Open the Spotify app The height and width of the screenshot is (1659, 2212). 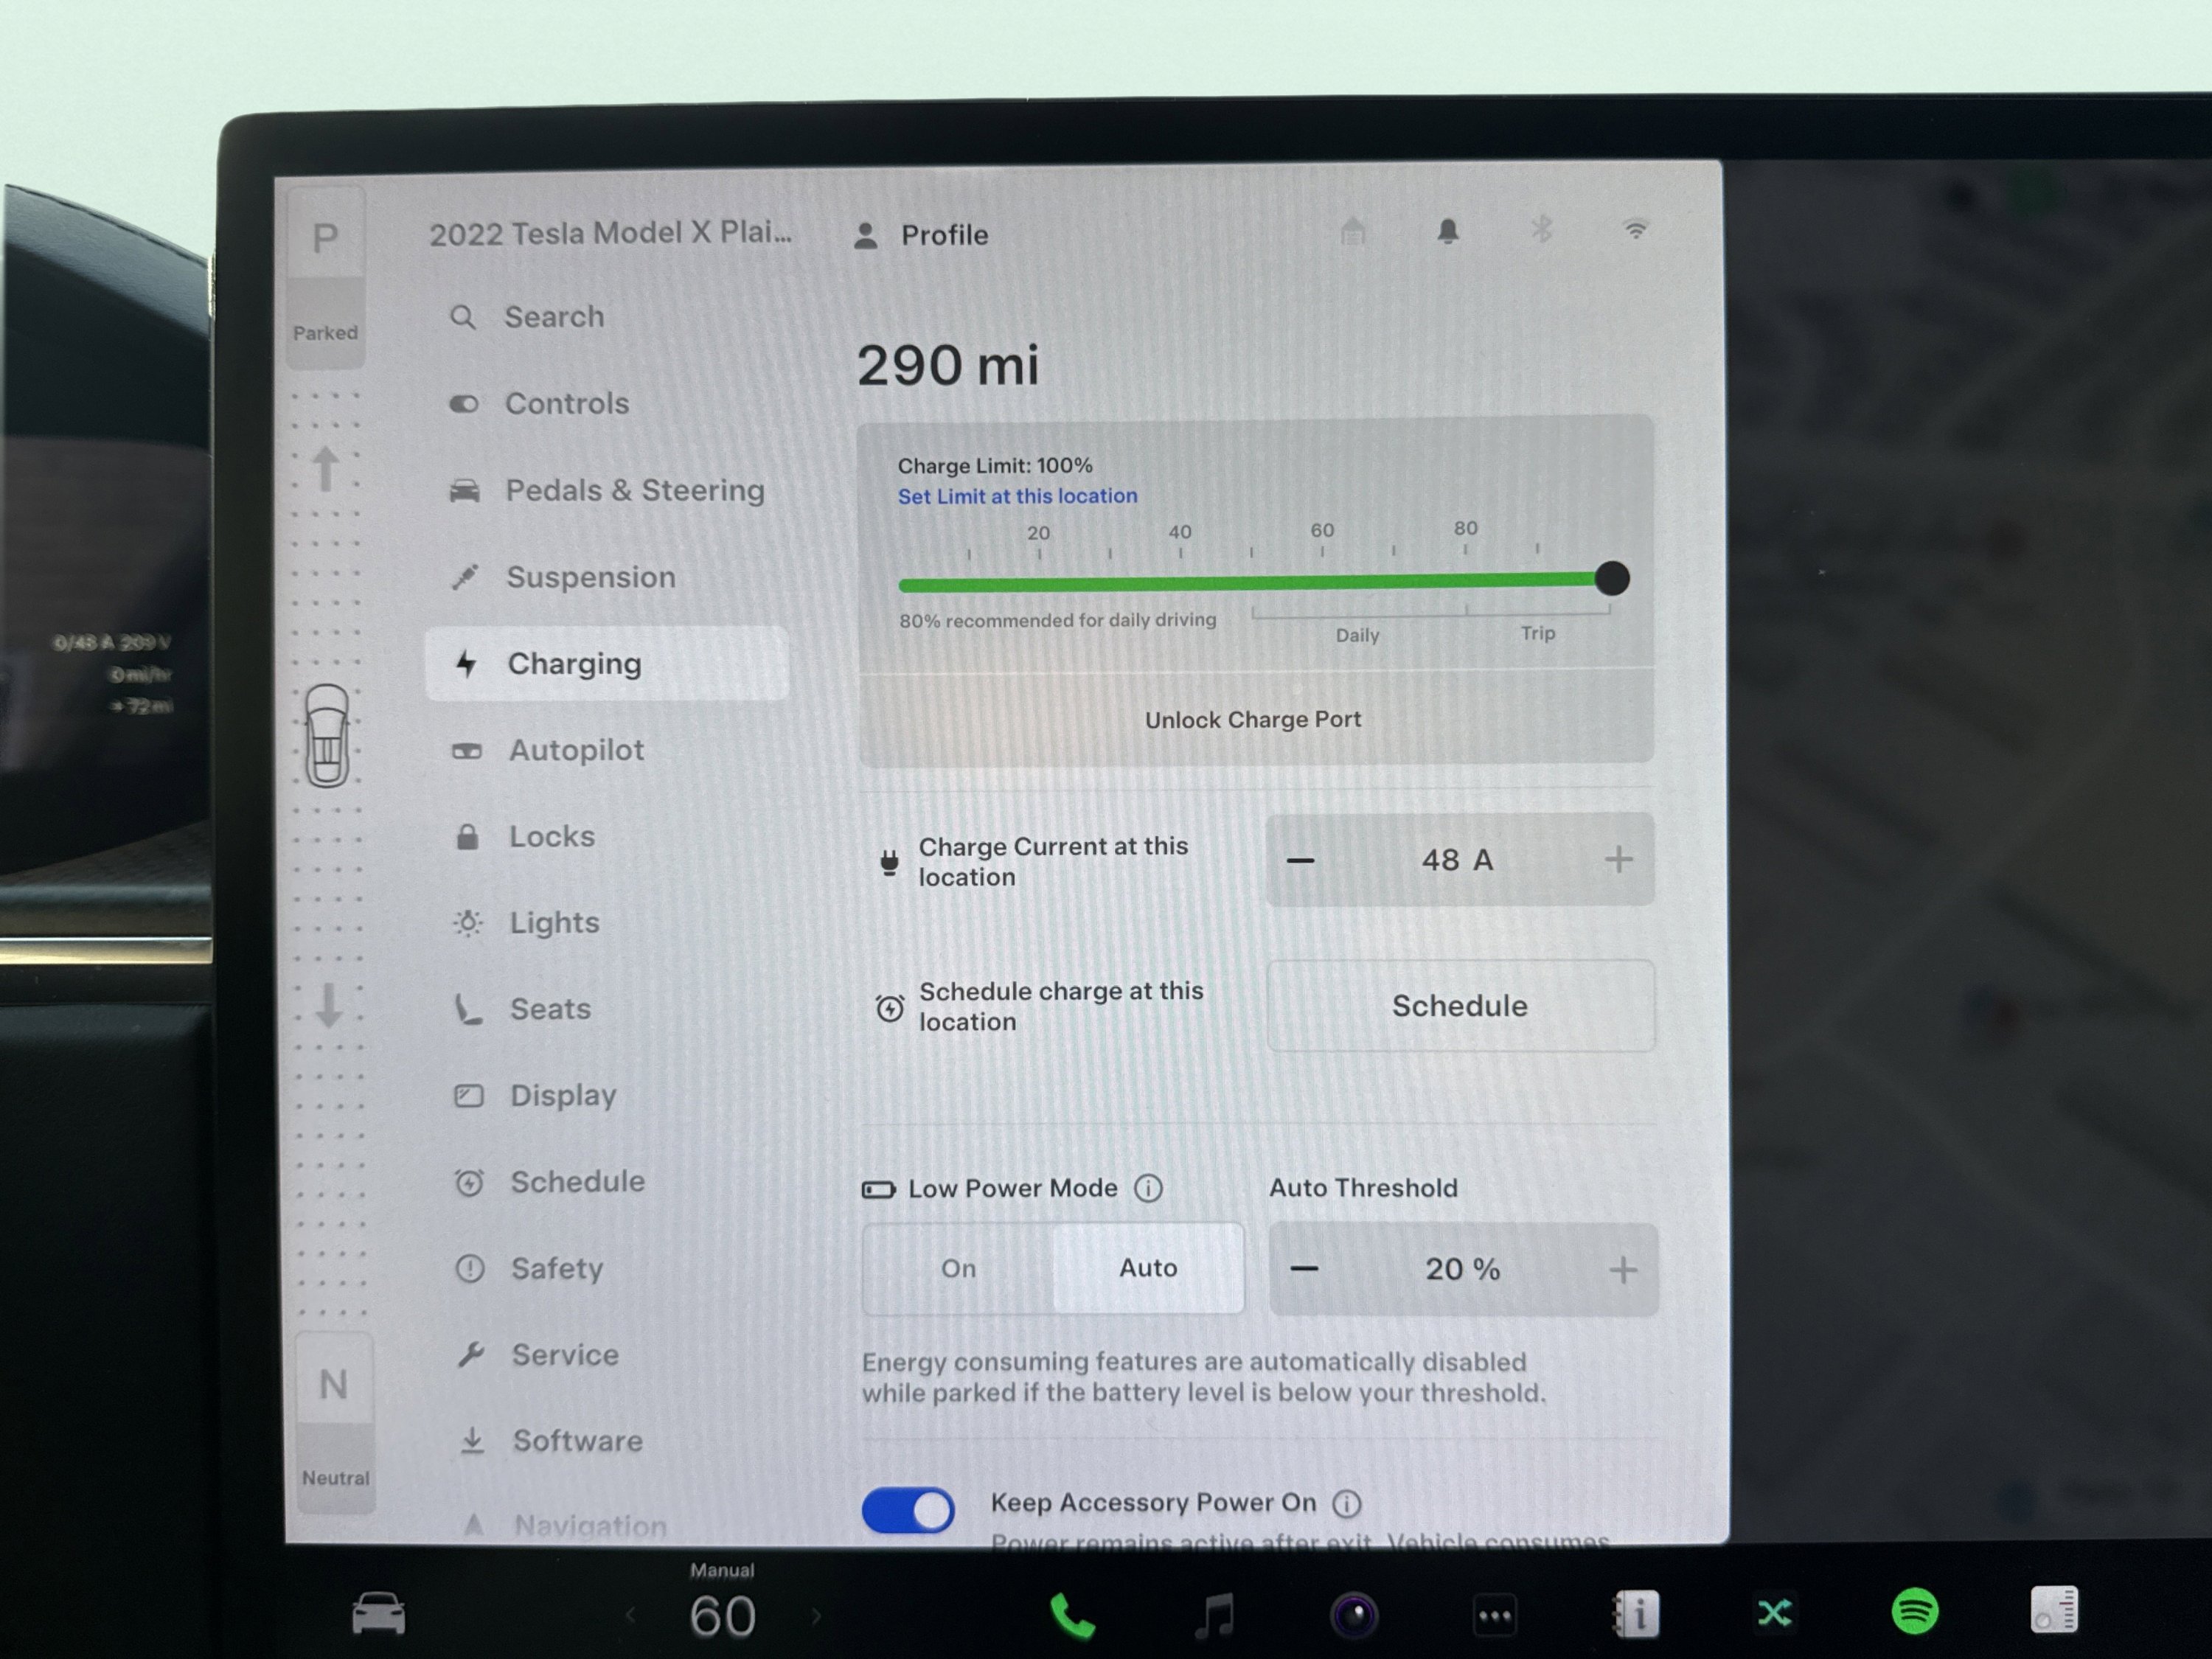(x=1915, y=1611)
